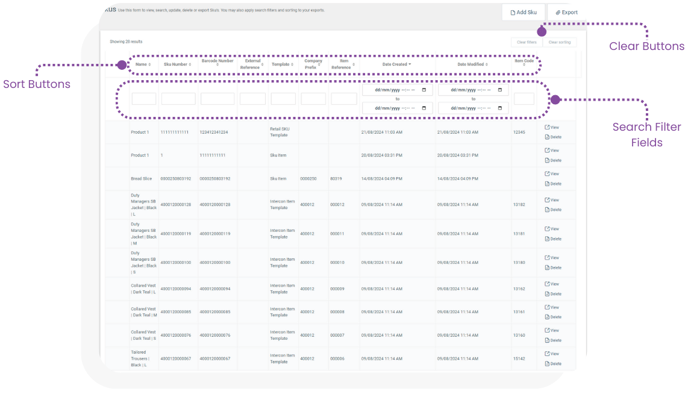Clear all filters with Clear filters button

(x=527, y=42)
